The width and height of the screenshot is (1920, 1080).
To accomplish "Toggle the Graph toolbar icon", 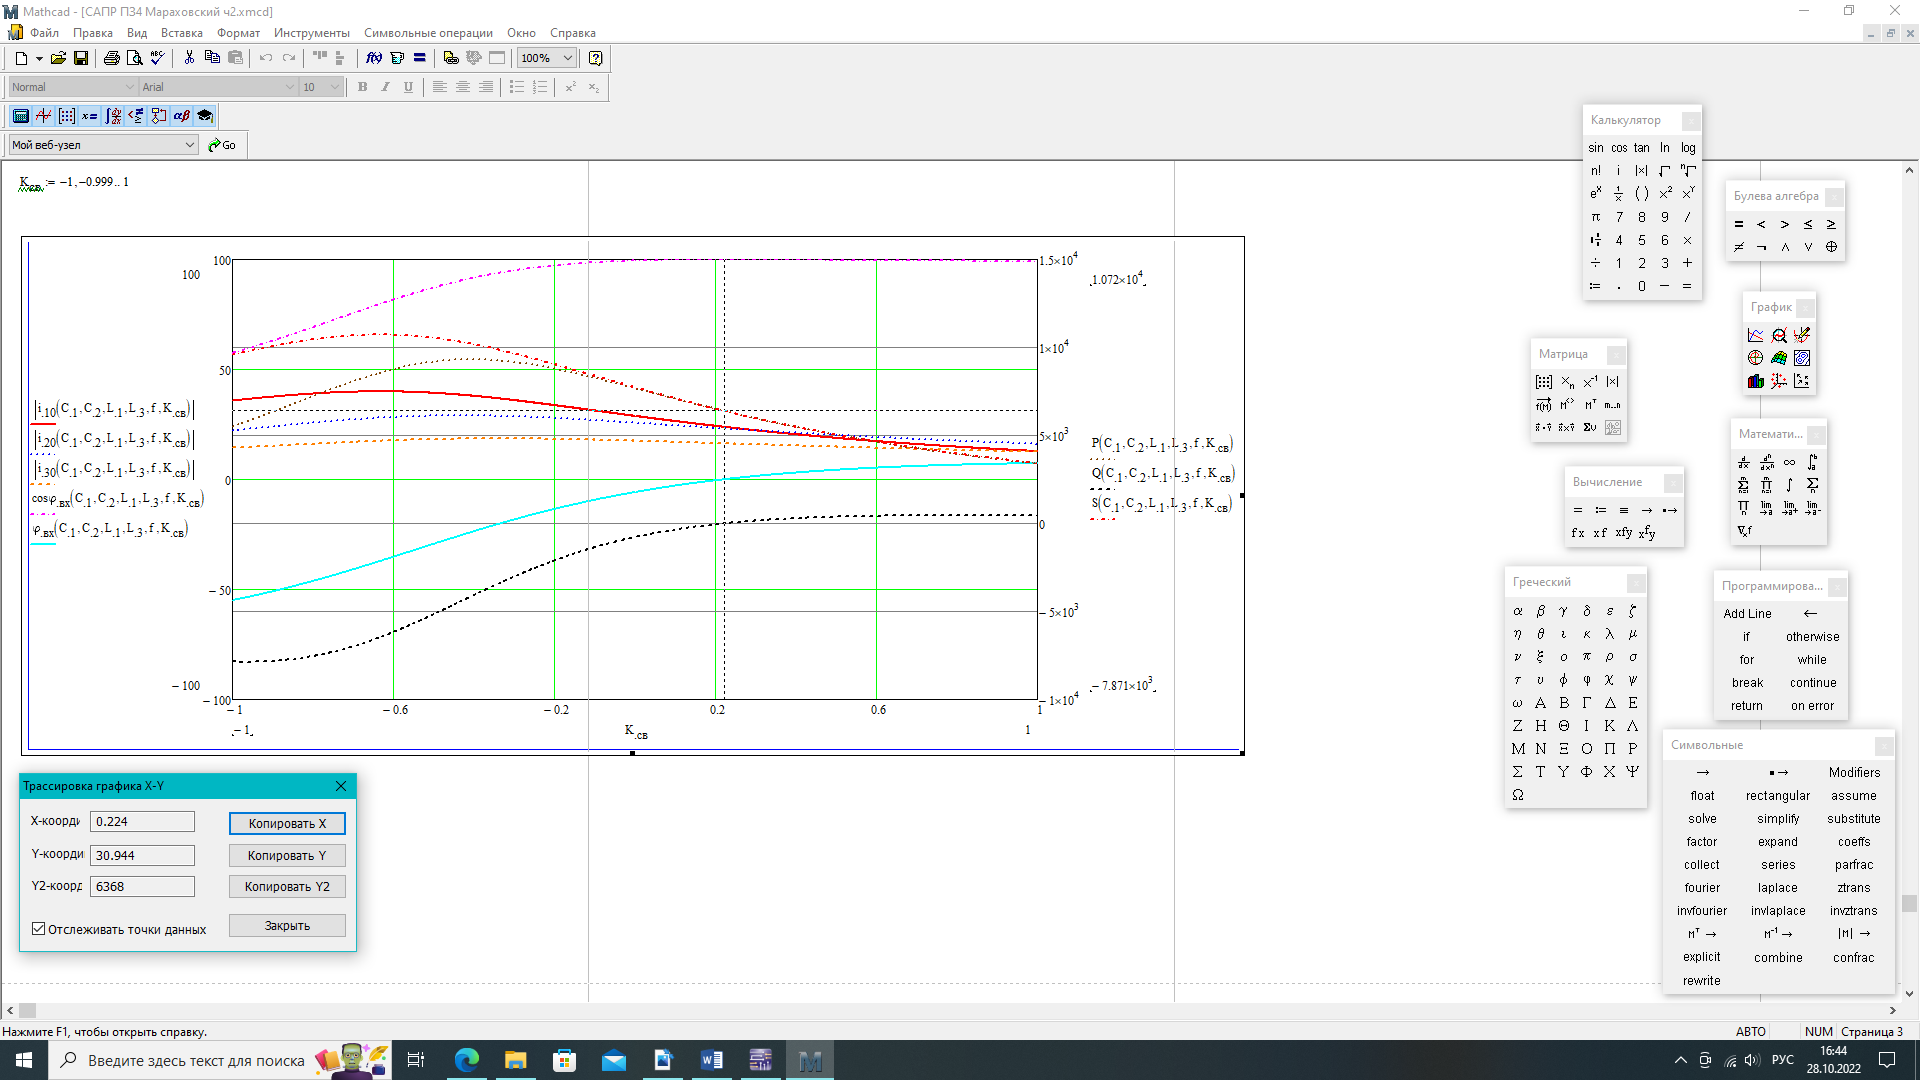I will tap(44, 116).
